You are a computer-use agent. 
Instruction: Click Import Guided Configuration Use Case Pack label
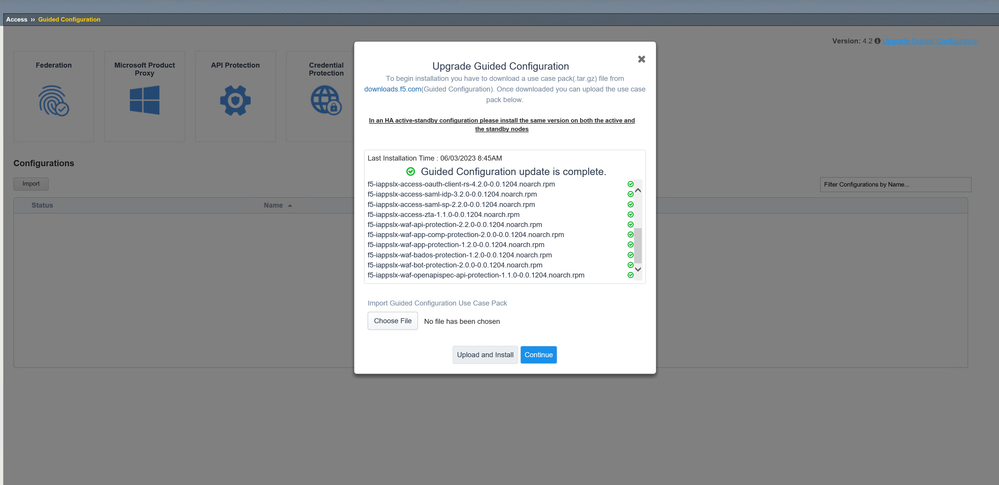437,303
